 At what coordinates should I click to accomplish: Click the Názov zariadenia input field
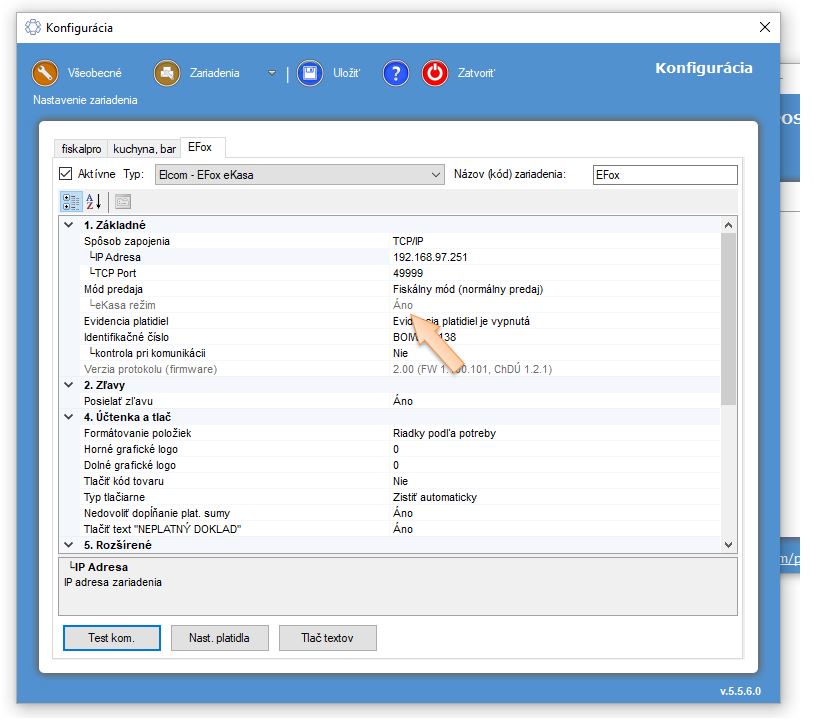pos(664,175)
